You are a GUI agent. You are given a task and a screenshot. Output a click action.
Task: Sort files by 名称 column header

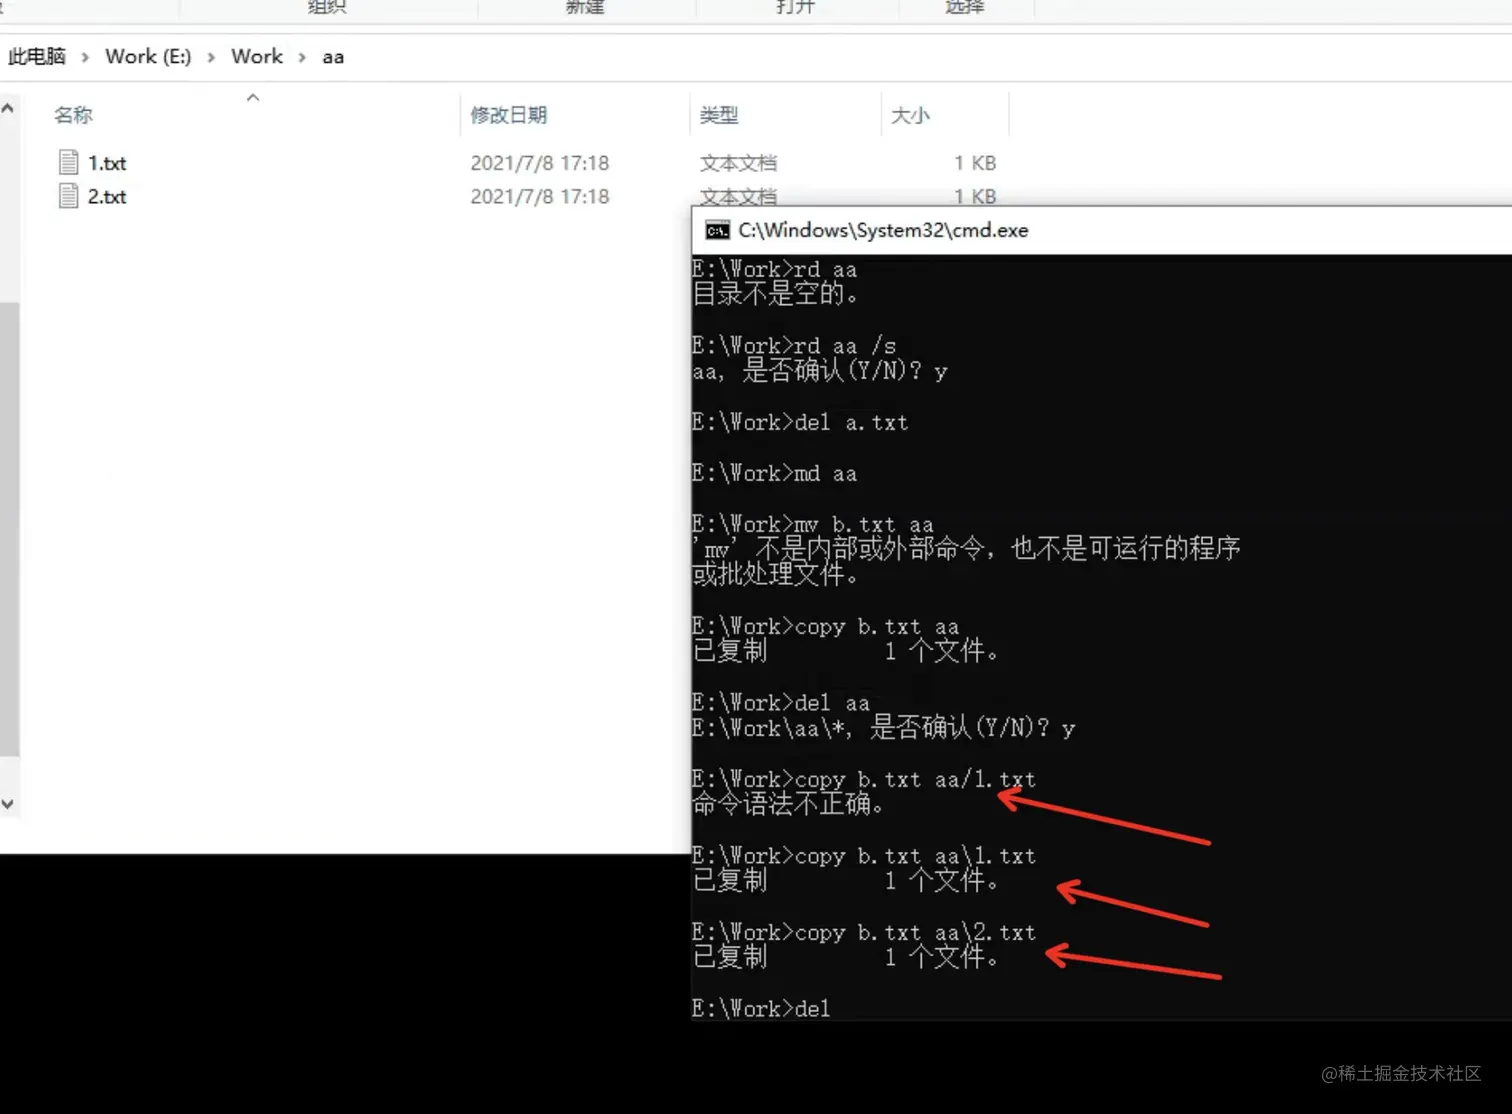click(73, 115)
